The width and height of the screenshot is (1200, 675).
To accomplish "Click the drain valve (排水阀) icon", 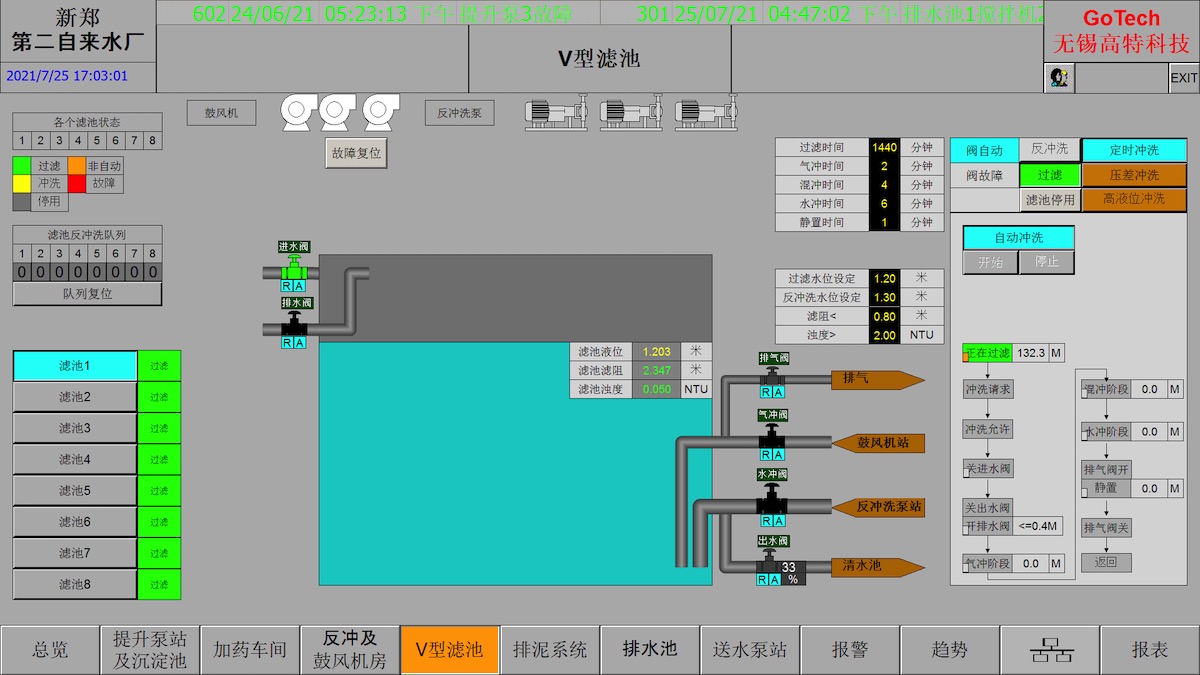I will point(293,326).
